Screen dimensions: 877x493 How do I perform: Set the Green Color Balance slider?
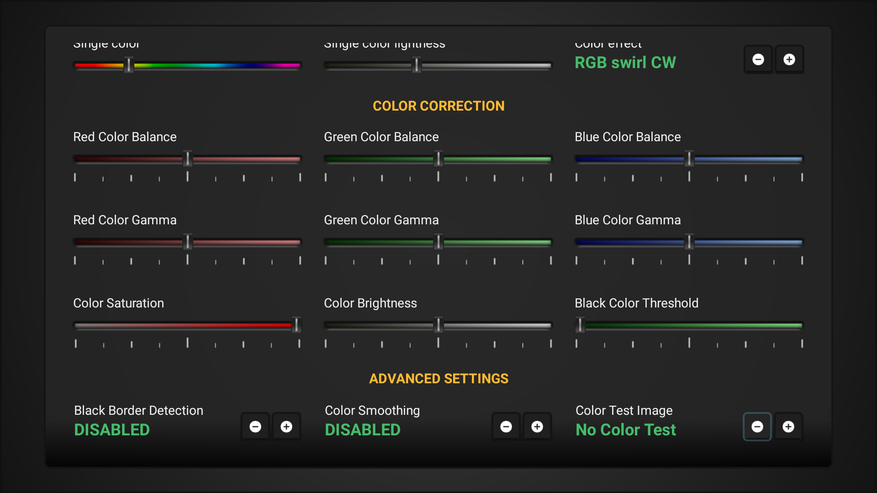tap(437, 159)
